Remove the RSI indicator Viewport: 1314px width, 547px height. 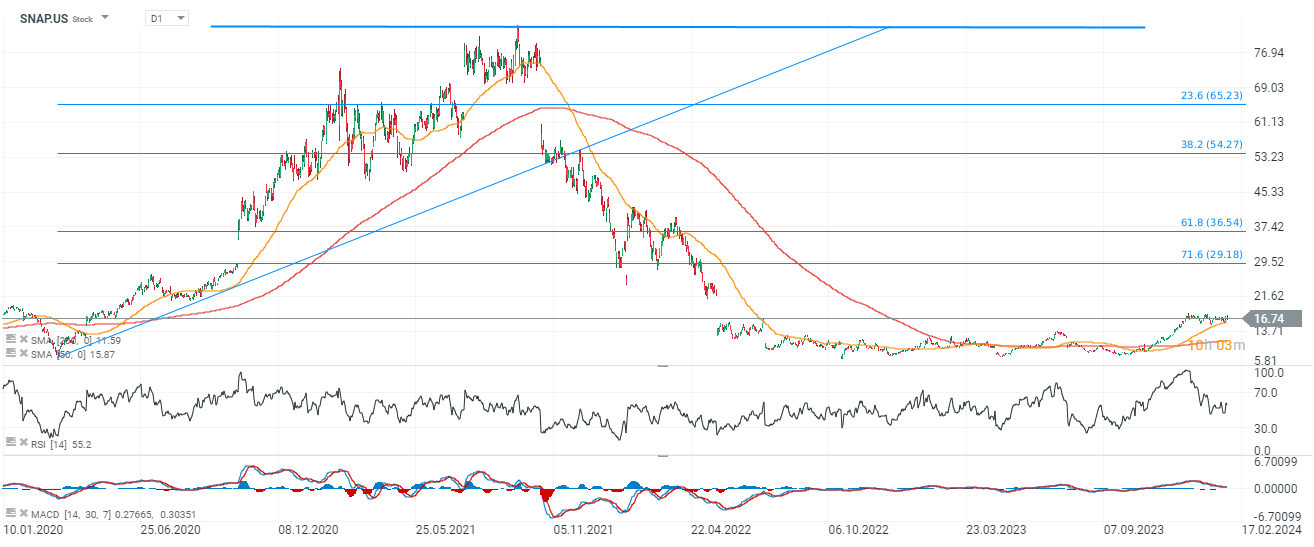(x=23, y=442)
